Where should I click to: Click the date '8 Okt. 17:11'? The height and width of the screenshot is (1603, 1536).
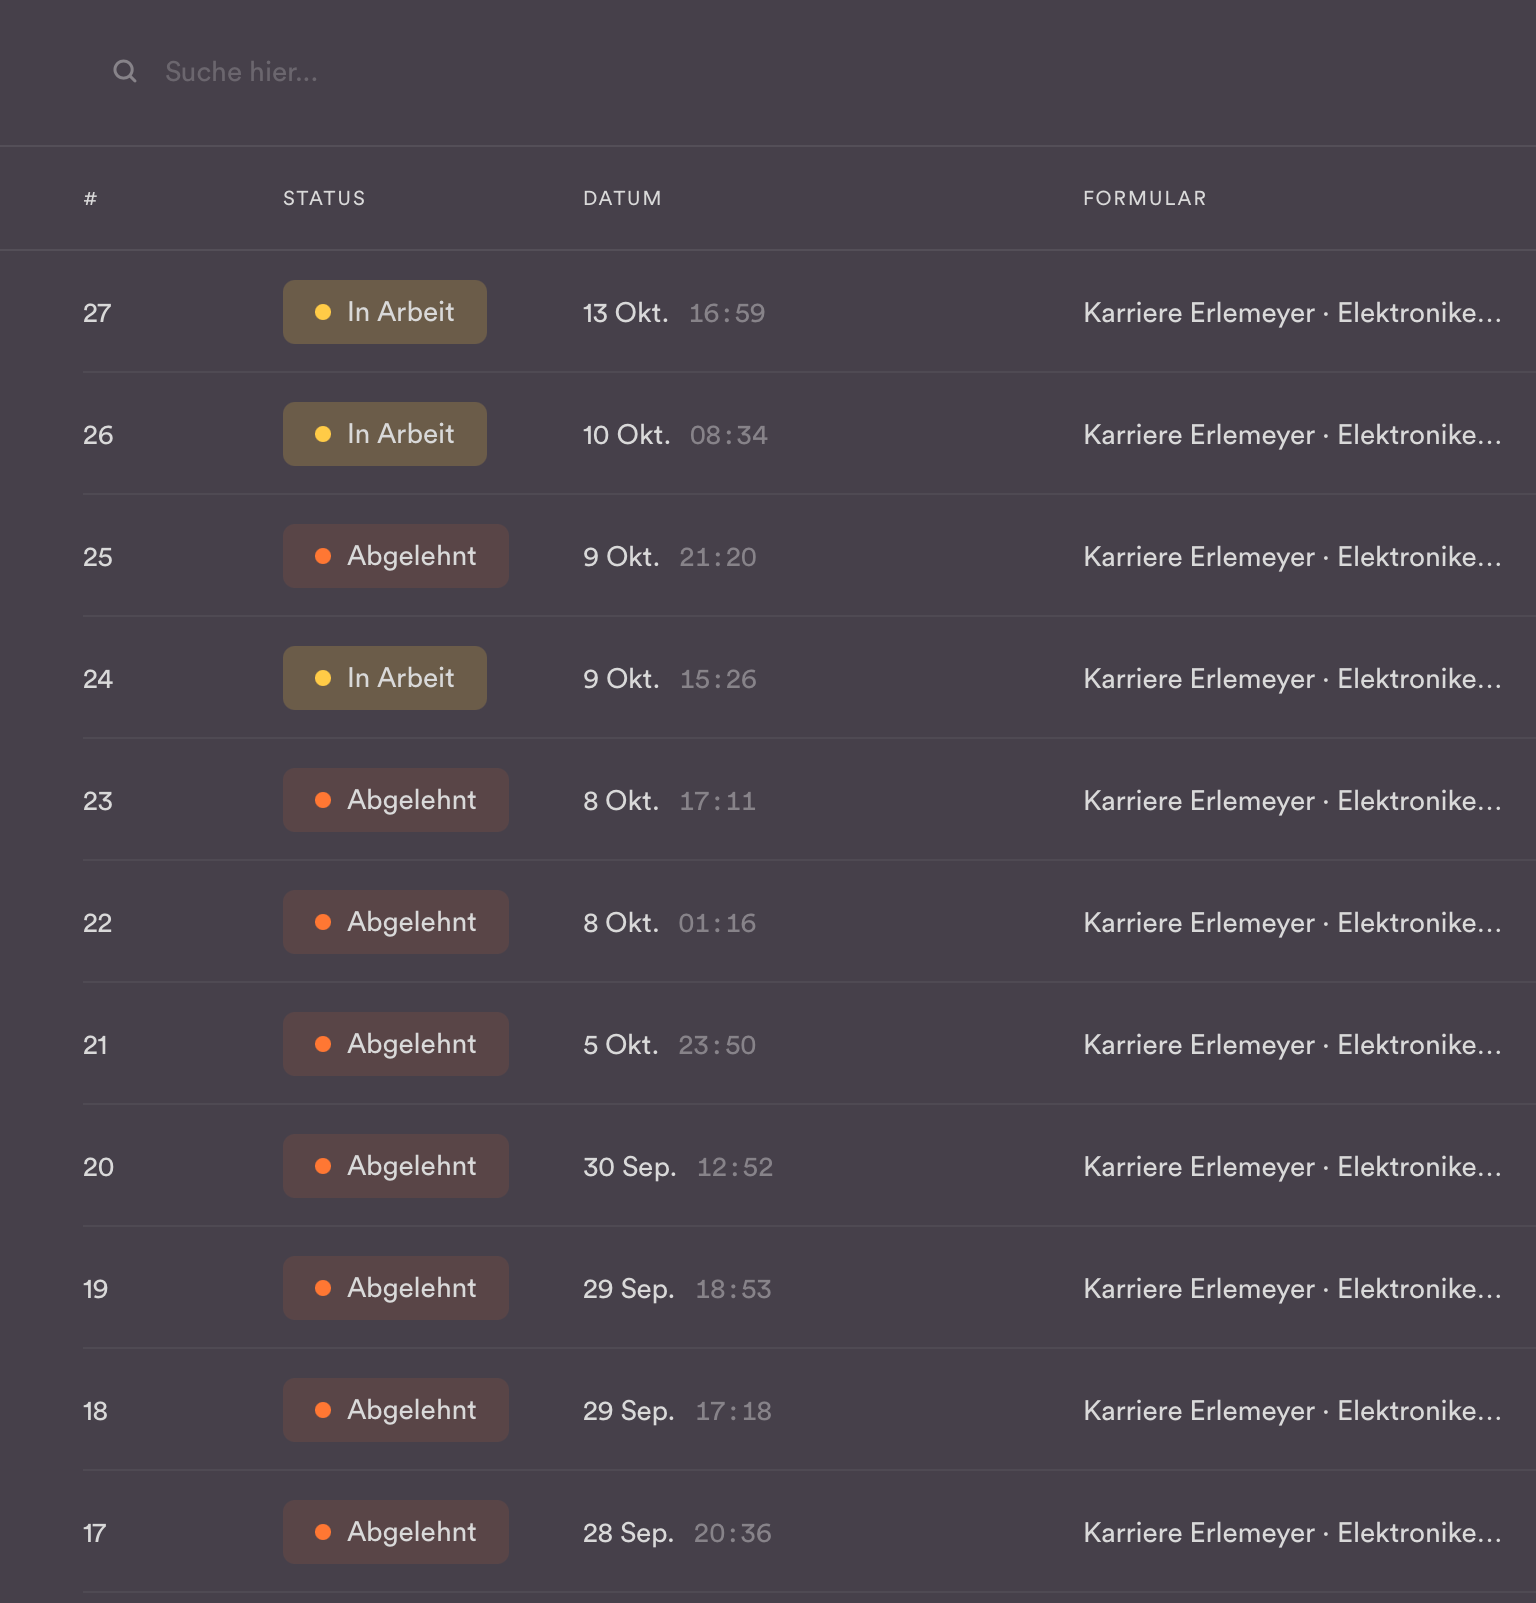[x=669, y=801]
